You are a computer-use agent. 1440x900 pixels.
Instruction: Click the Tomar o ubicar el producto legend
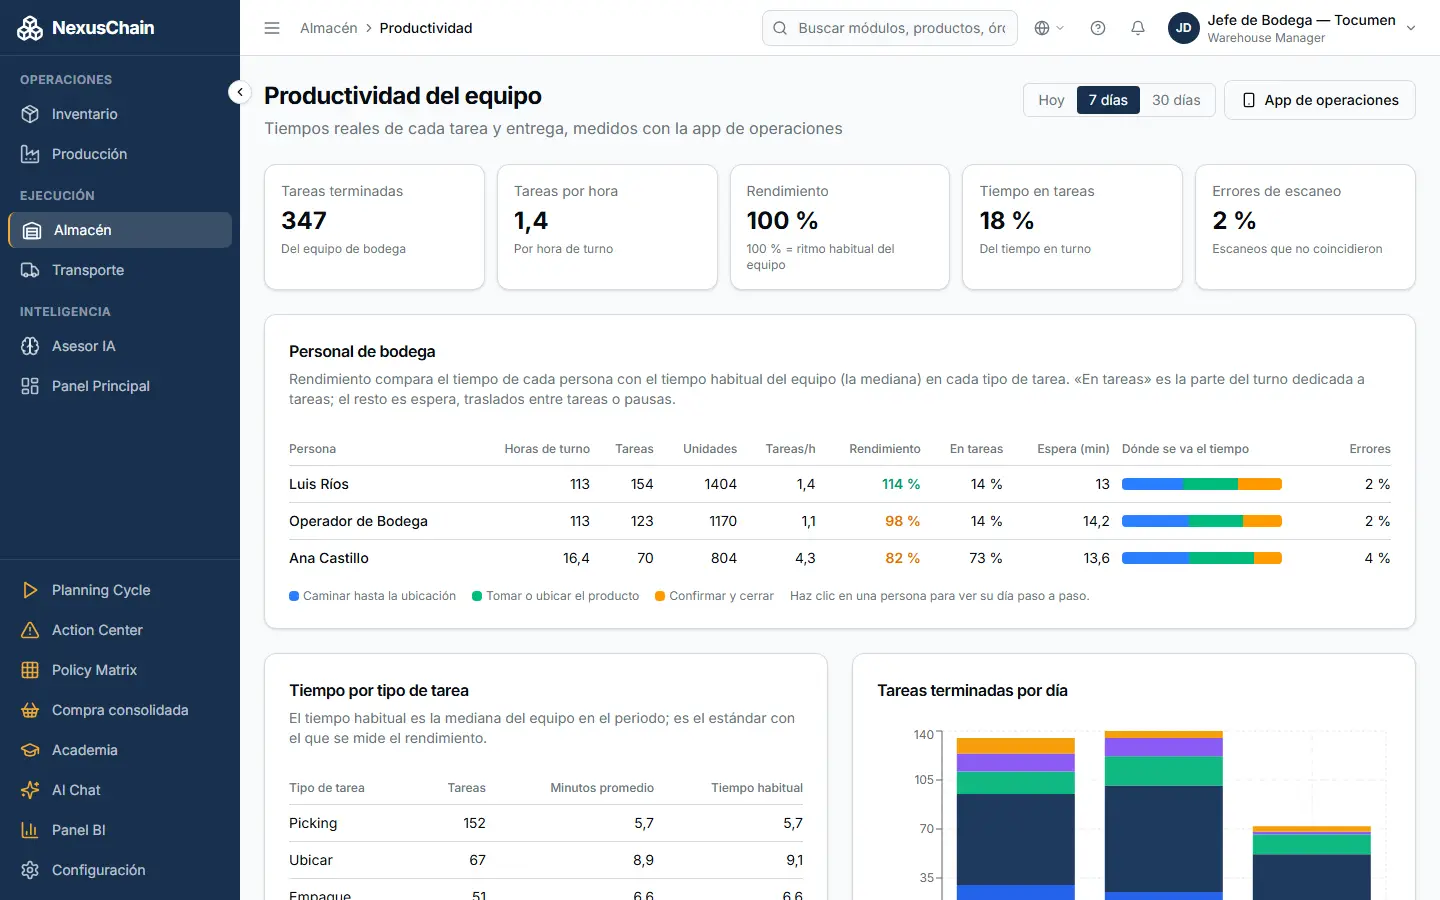click(x=555, y=596)
